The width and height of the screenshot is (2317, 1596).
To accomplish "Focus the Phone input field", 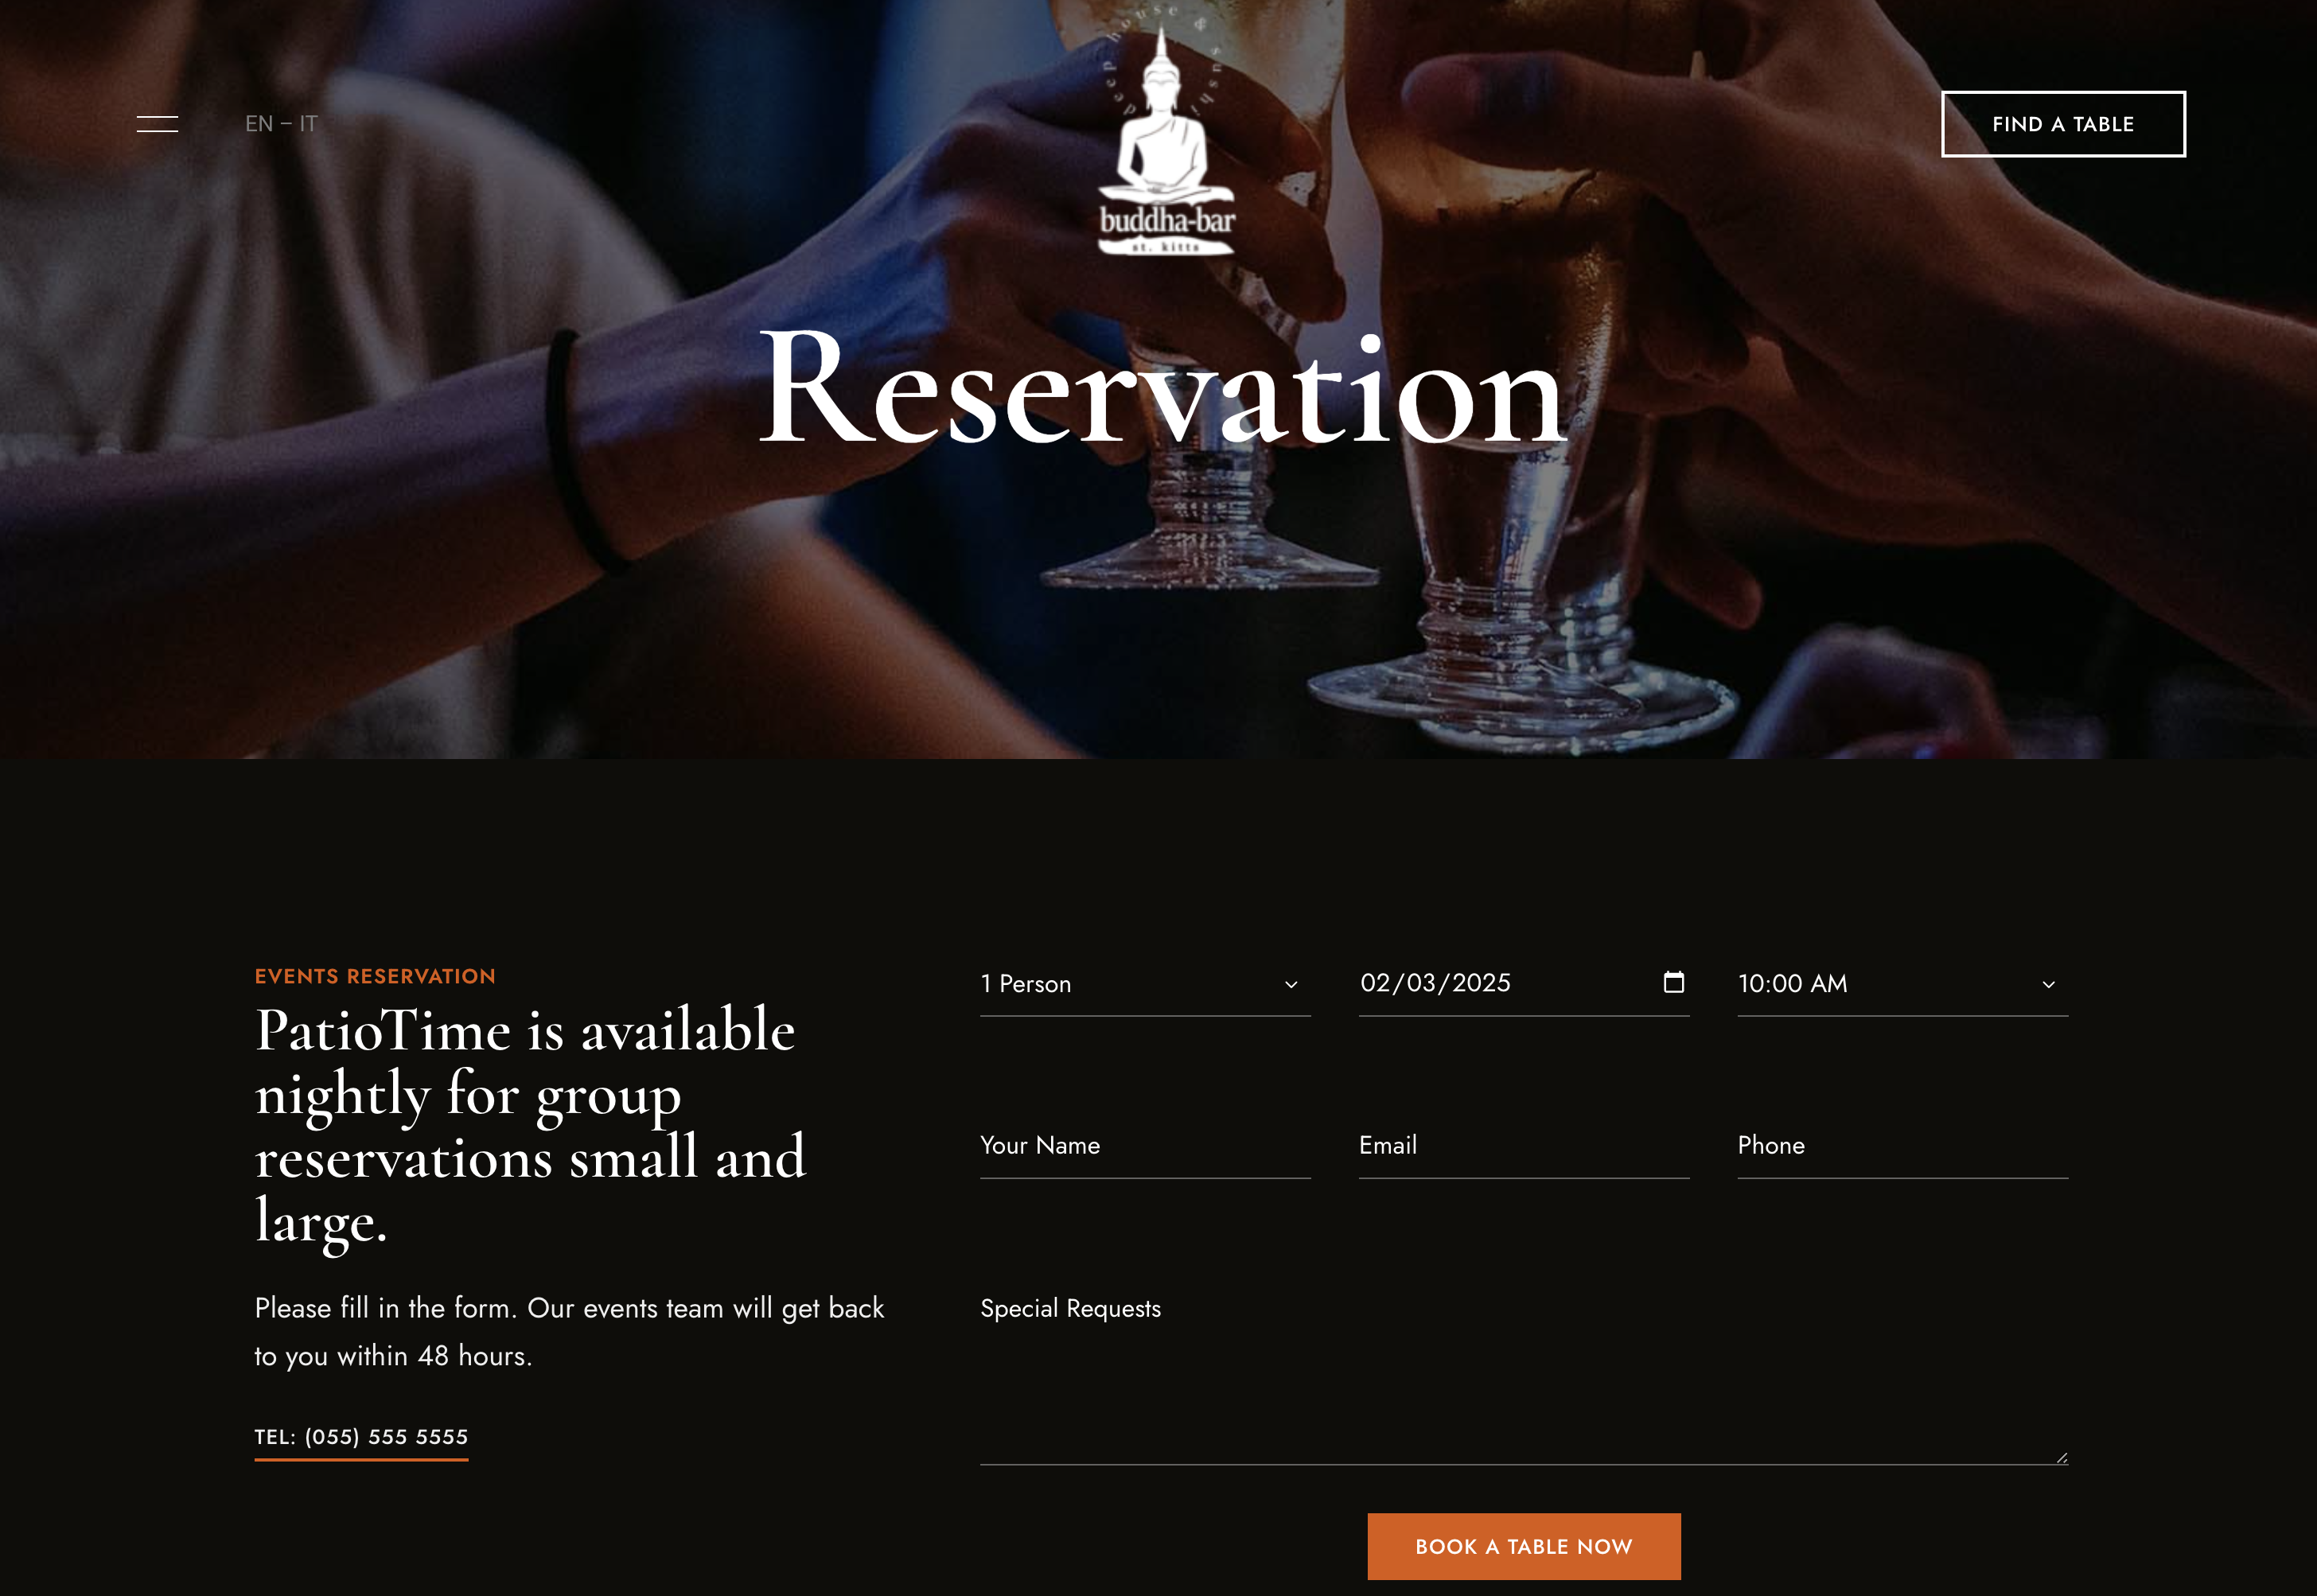I will (x=1902, y=1146).
